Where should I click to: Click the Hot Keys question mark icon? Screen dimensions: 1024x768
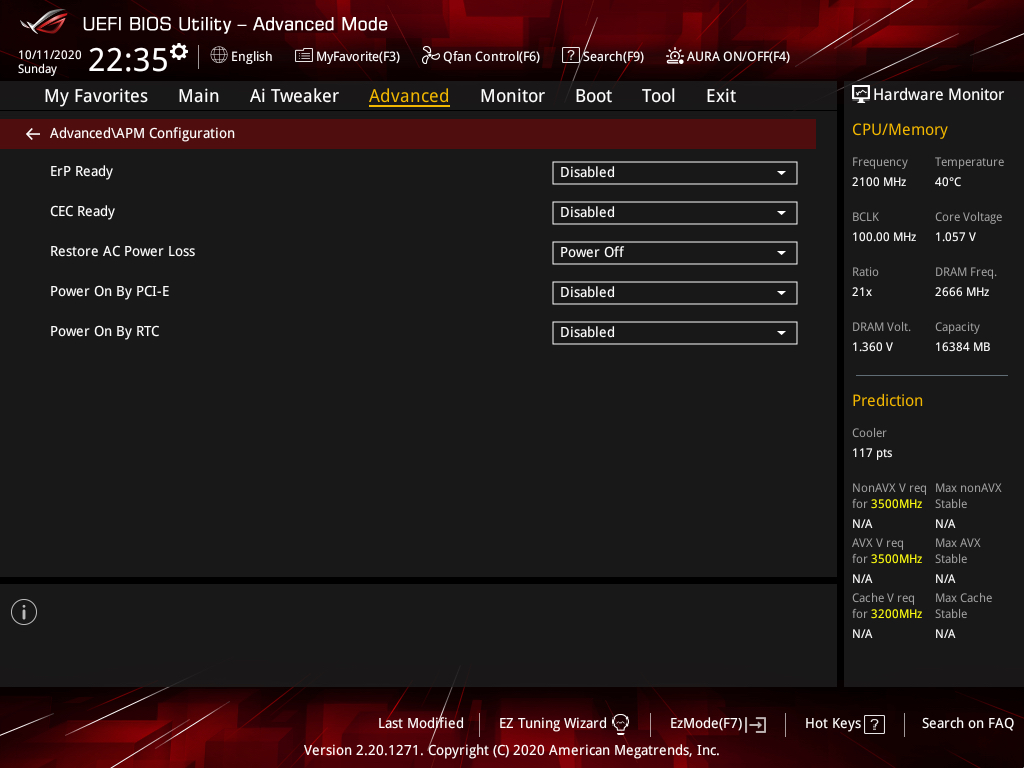pyautogui.click(x=874, y=724)
